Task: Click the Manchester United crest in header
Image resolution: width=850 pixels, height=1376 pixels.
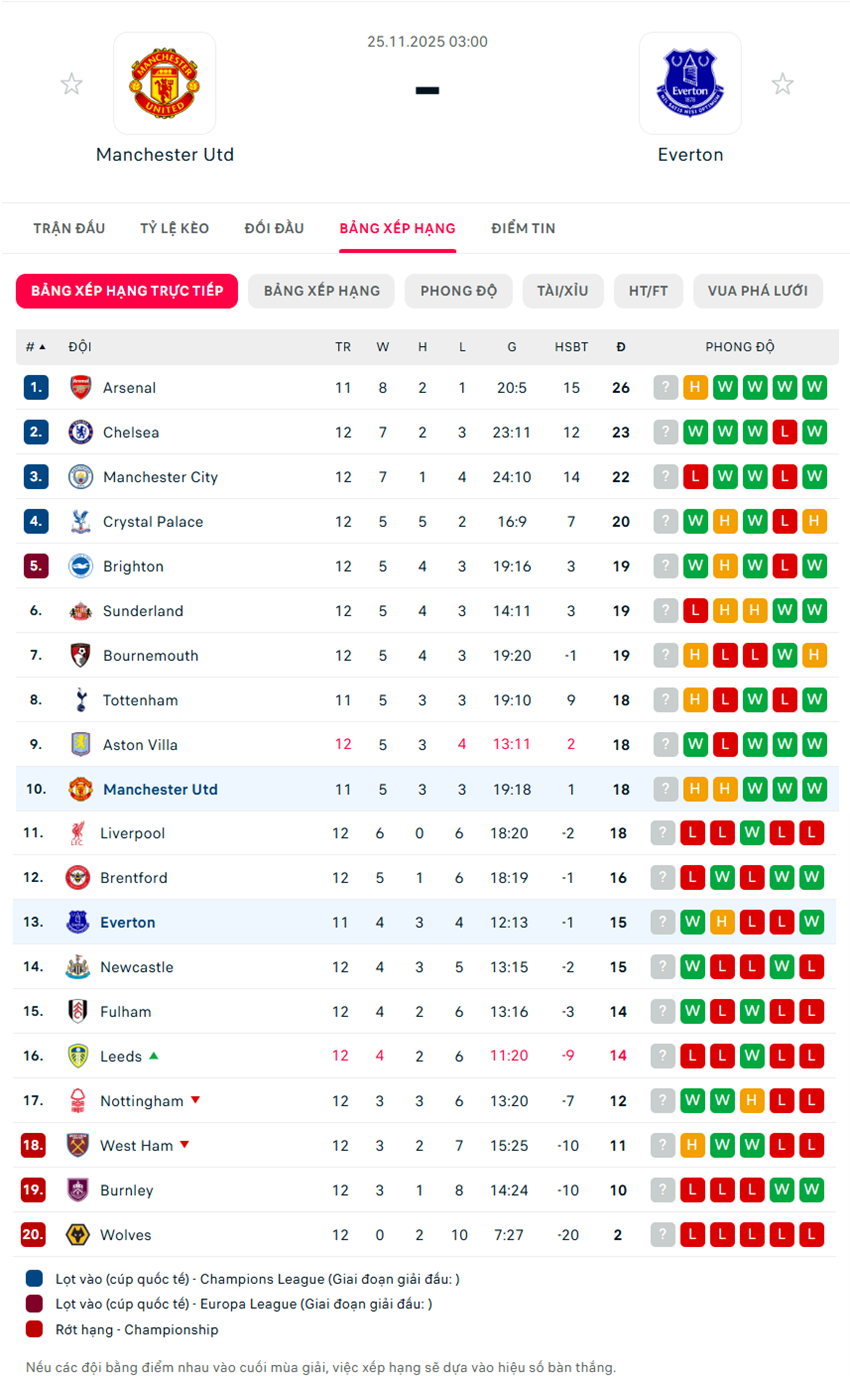Action: click(164, 84)
